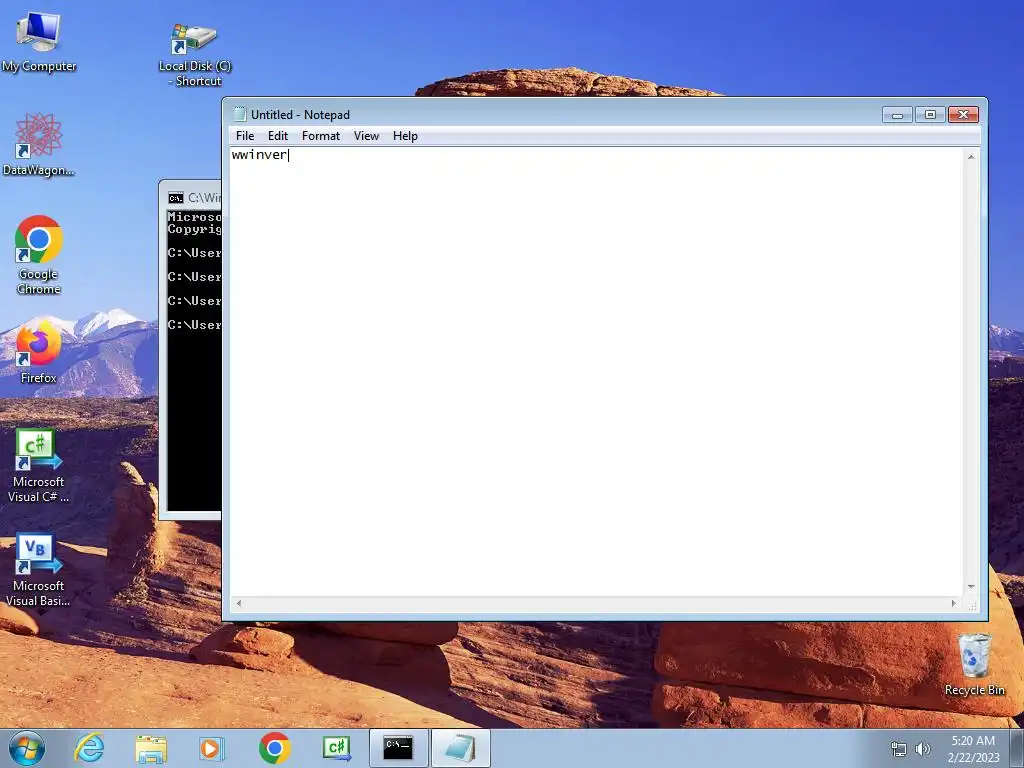Open the File menu in Notepad
The height and width of the screenshot is (768, 1024).
coord(245,136)
